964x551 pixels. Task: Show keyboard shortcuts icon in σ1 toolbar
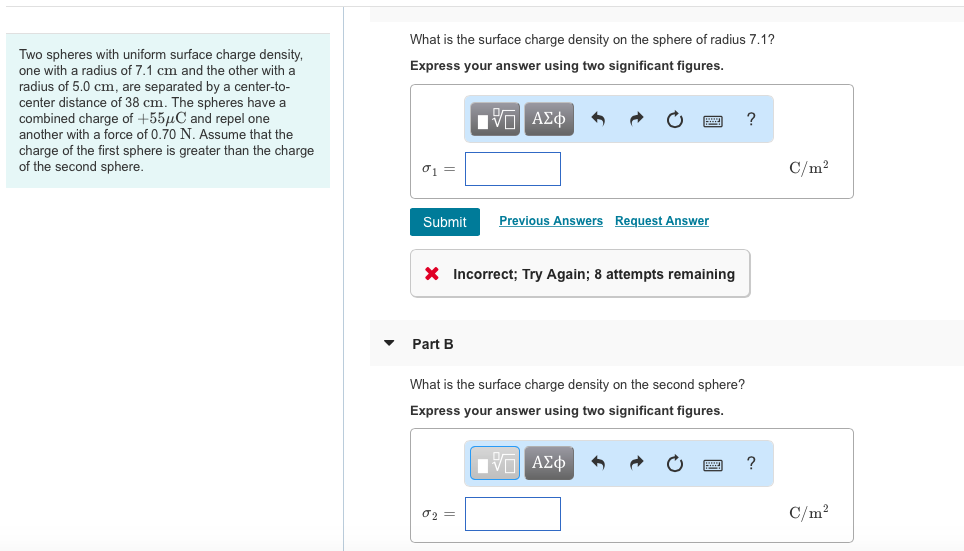click(713, 121)
